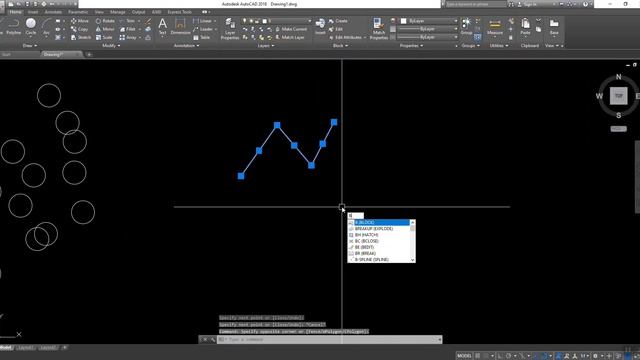Open the Express Tools ribbon tab

(179, 12)
